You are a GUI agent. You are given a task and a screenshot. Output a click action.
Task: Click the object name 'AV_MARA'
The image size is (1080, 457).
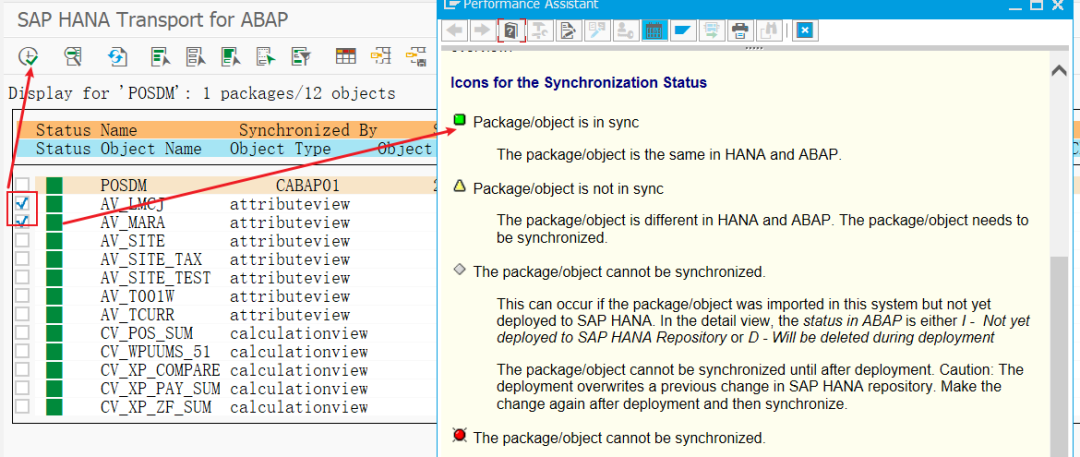(x=133, y=223)
